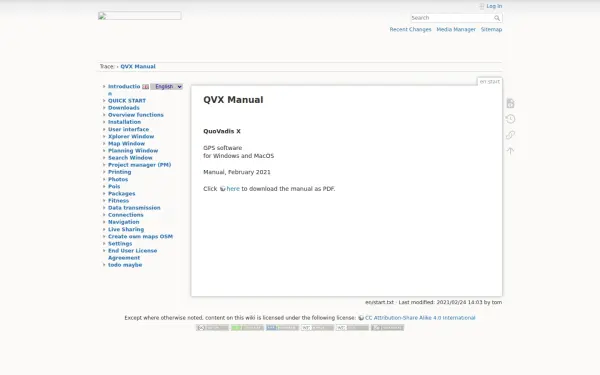Open Photos in sidebar

click(x=118, y=179)
